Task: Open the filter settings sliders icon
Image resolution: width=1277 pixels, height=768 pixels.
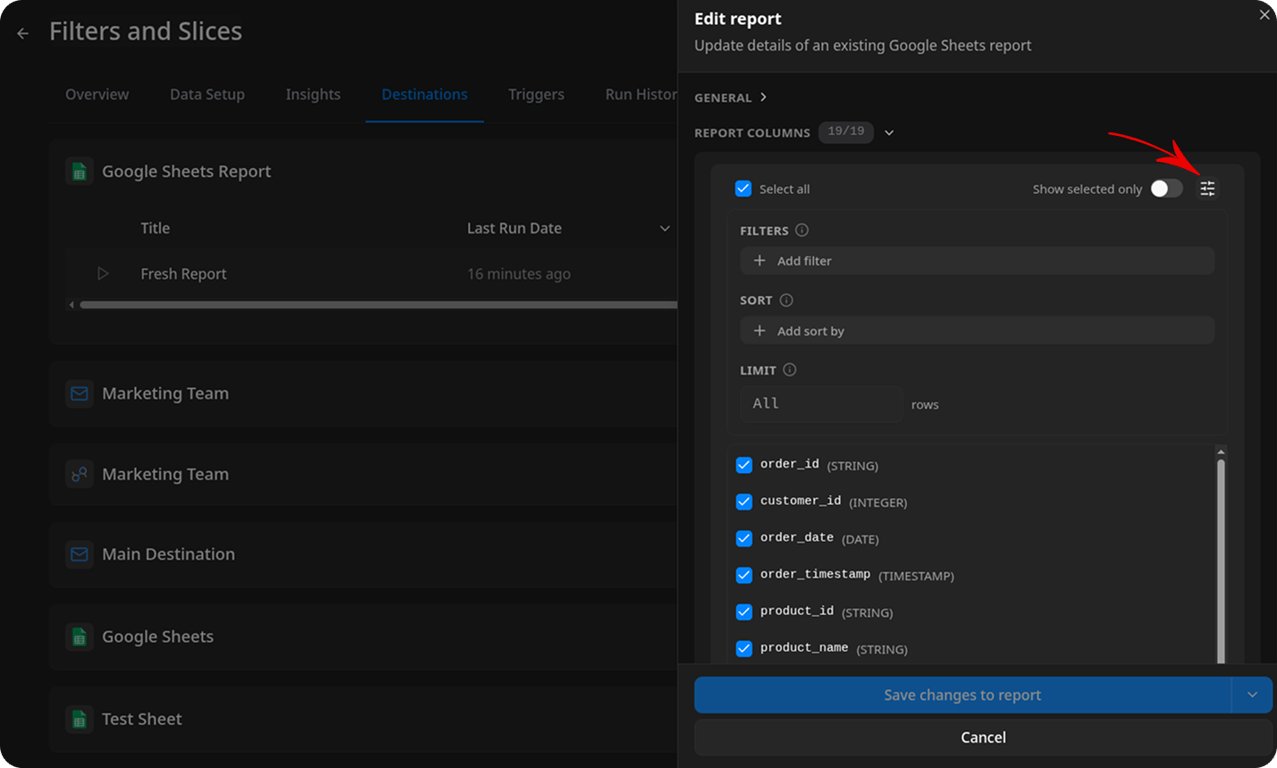Action: [1208, 189]
